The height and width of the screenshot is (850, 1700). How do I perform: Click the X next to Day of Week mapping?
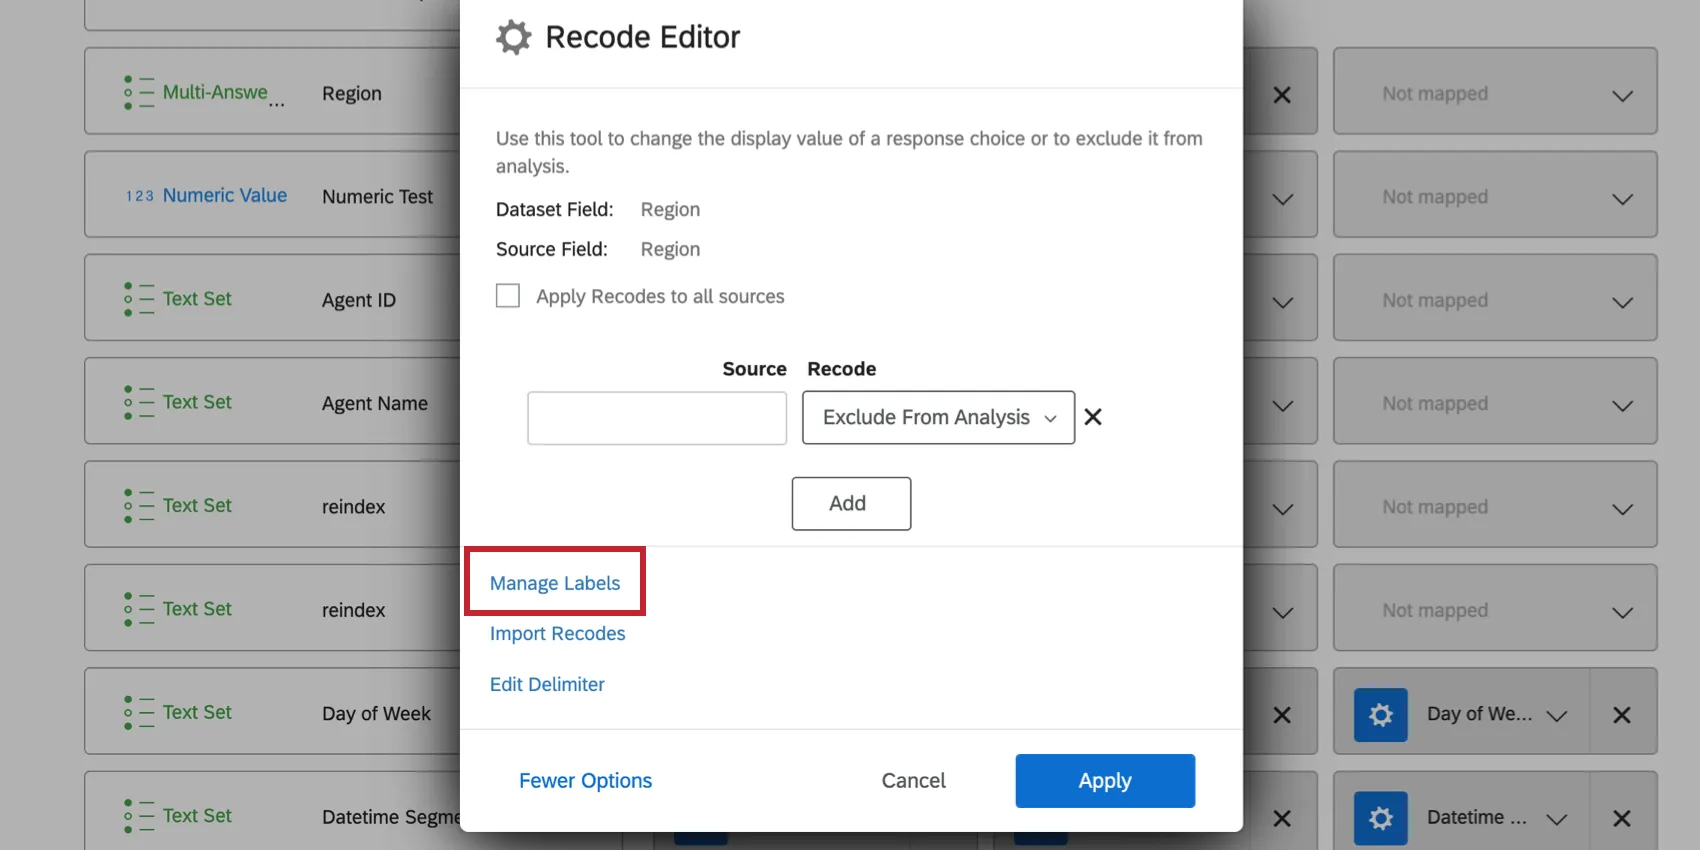tap(1621, 715)
